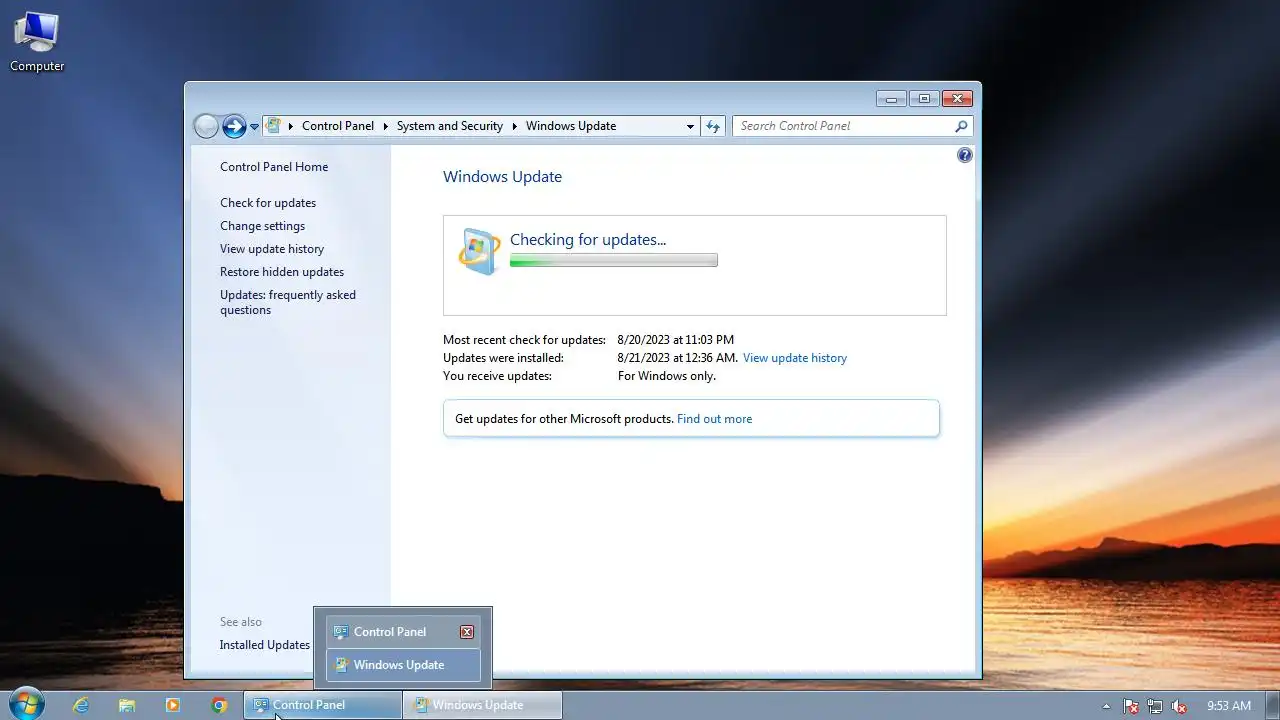Click the Control Panel taskbar button

point(323,705)
